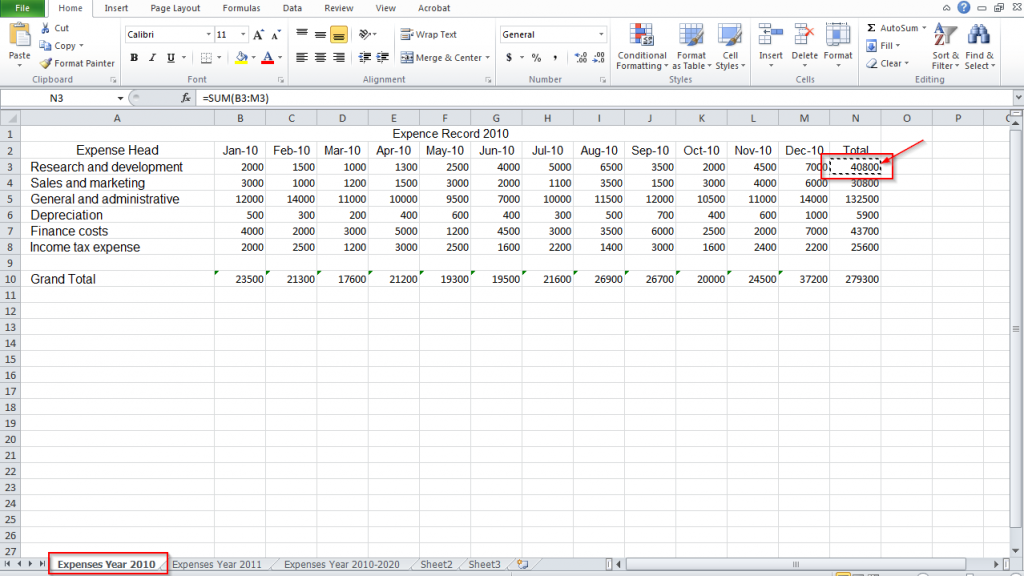The width and height of the screenshot is (1024, 576).
Task: Open the Name Box dropdown arrow
Action: tap(121, 99)
